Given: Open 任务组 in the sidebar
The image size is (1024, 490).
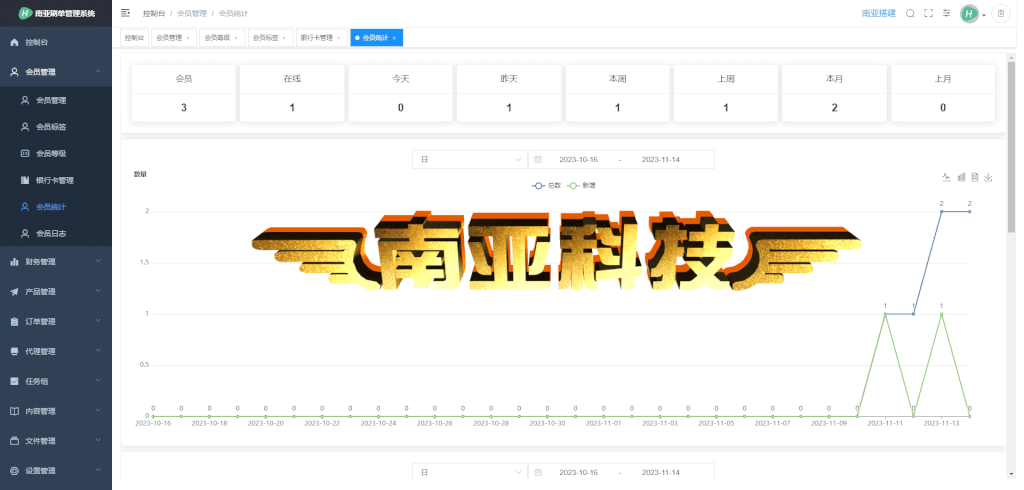Looking at the screenshot, I should pos(56,382).
